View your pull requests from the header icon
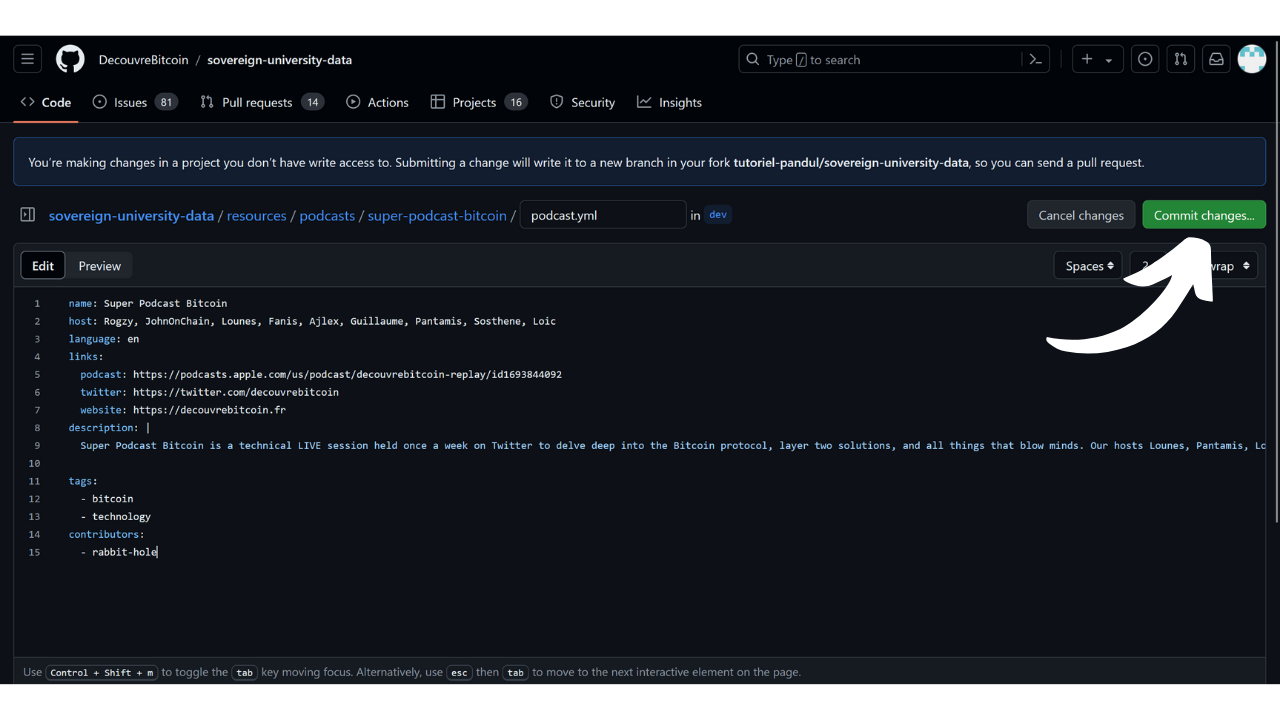1280x720 pixels. coord(1180,60)
